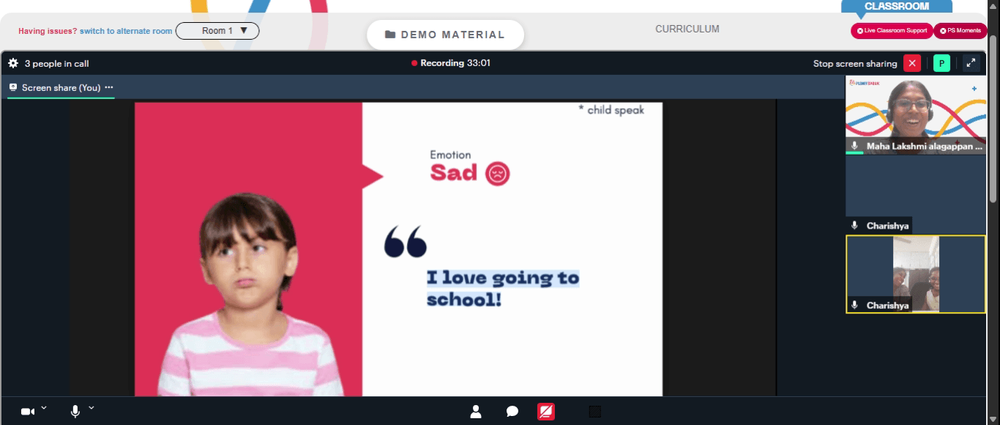Viewport: 1000px width, 425px height.
Task: Open Room 1 dropdown selector
Action: pyautogui.click(x=217, y=31)
